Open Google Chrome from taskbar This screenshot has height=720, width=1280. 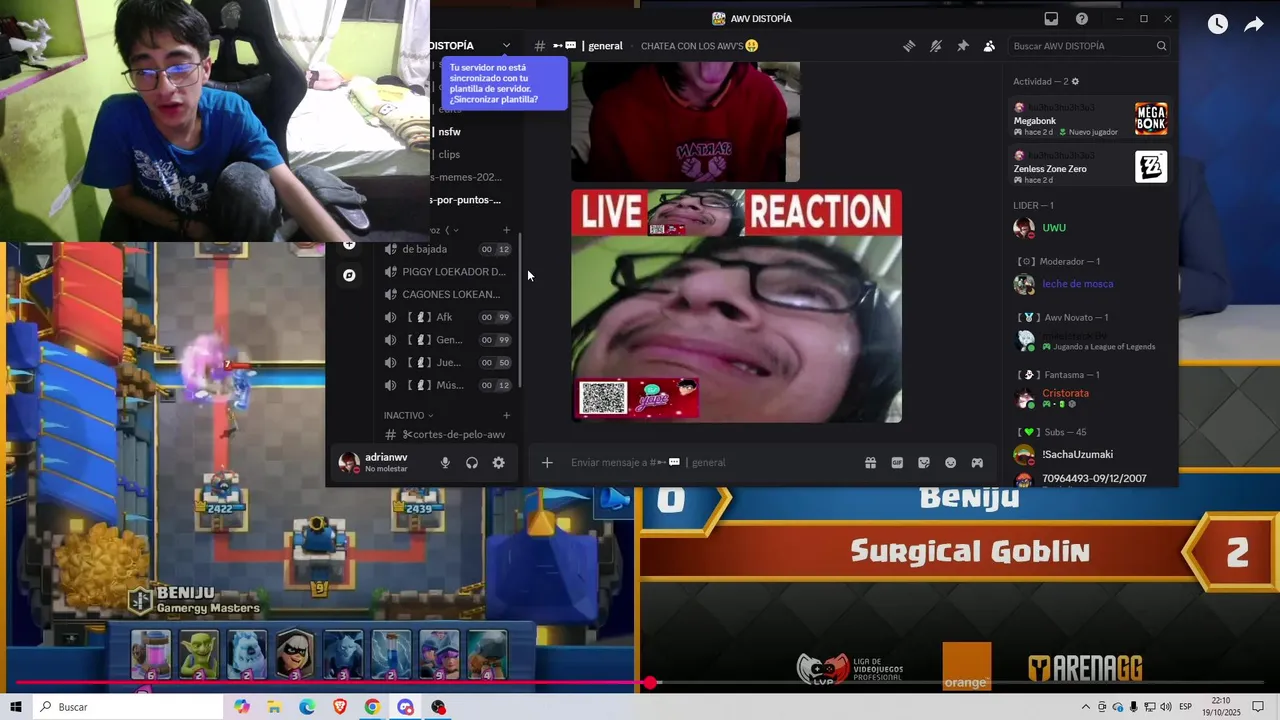372,707
